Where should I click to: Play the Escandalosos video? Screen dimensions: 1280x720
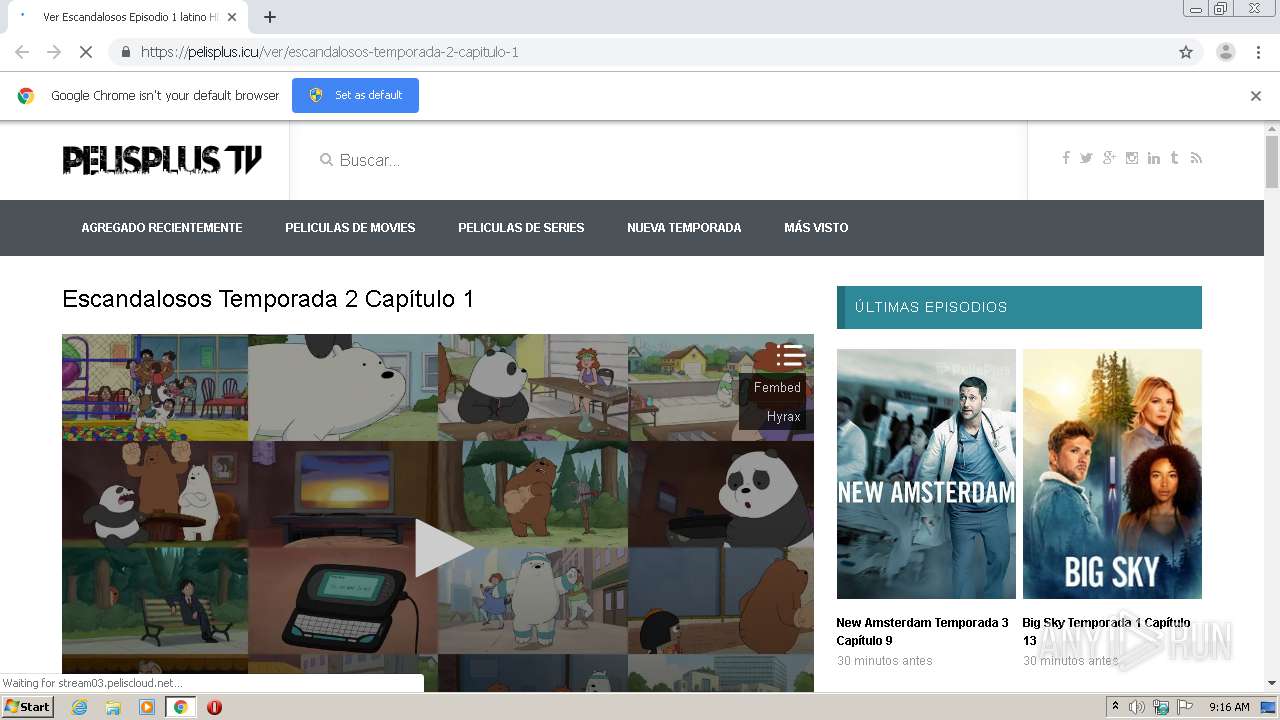[x=442, y=547]
